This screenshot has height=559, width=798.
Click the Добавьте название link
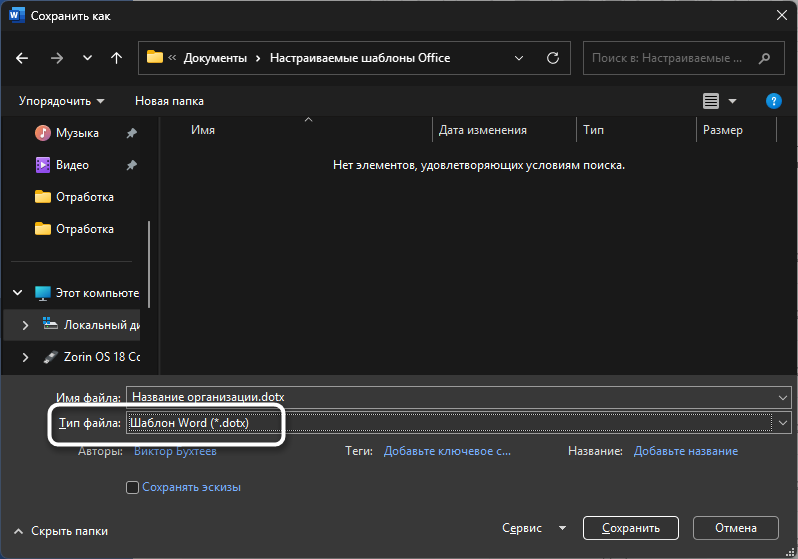(685, 451)
